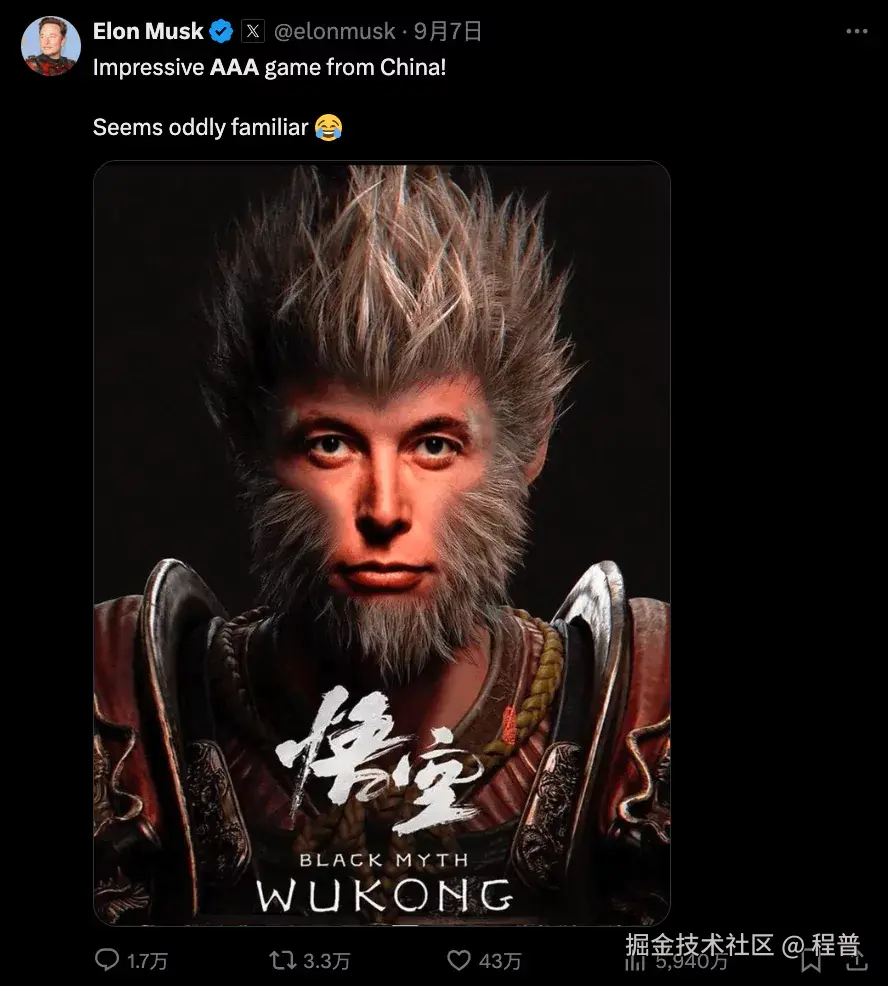Click the reply speech bubble icon
Image resolution: width=888 pixels, height=986 pixels.
[x=107, y=960]
